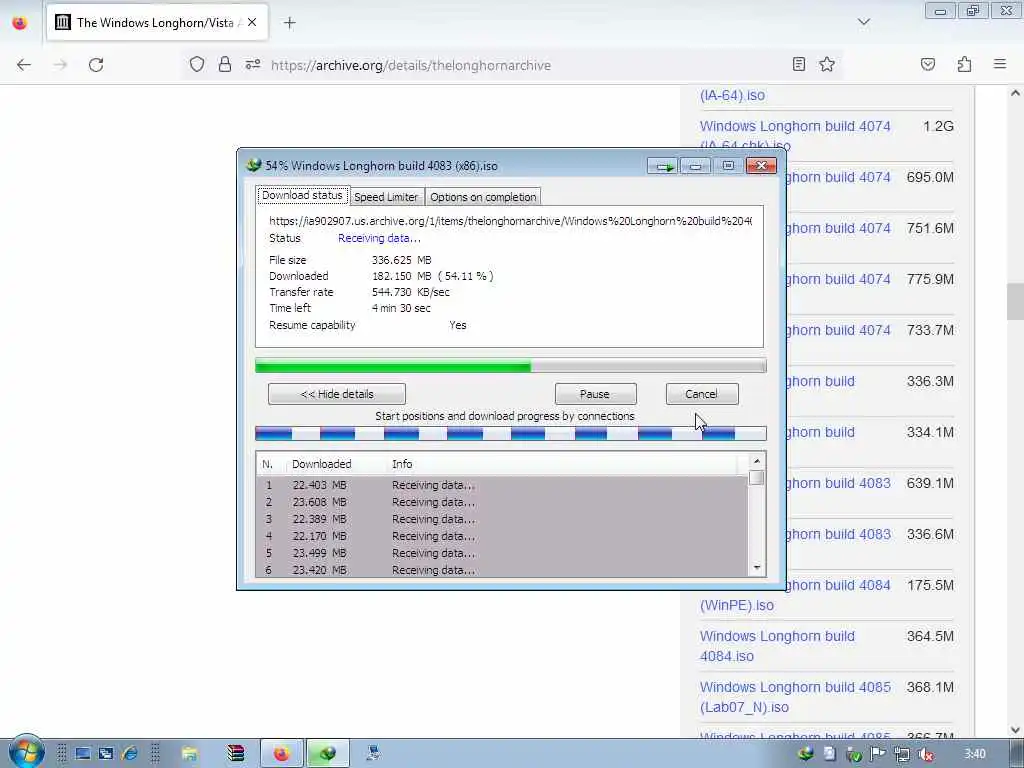The height and width of the screenshot is (768, 1024).
Task: Select The Windows Longhorn/Vista browser tab
Action: click(x=157, y=22)
